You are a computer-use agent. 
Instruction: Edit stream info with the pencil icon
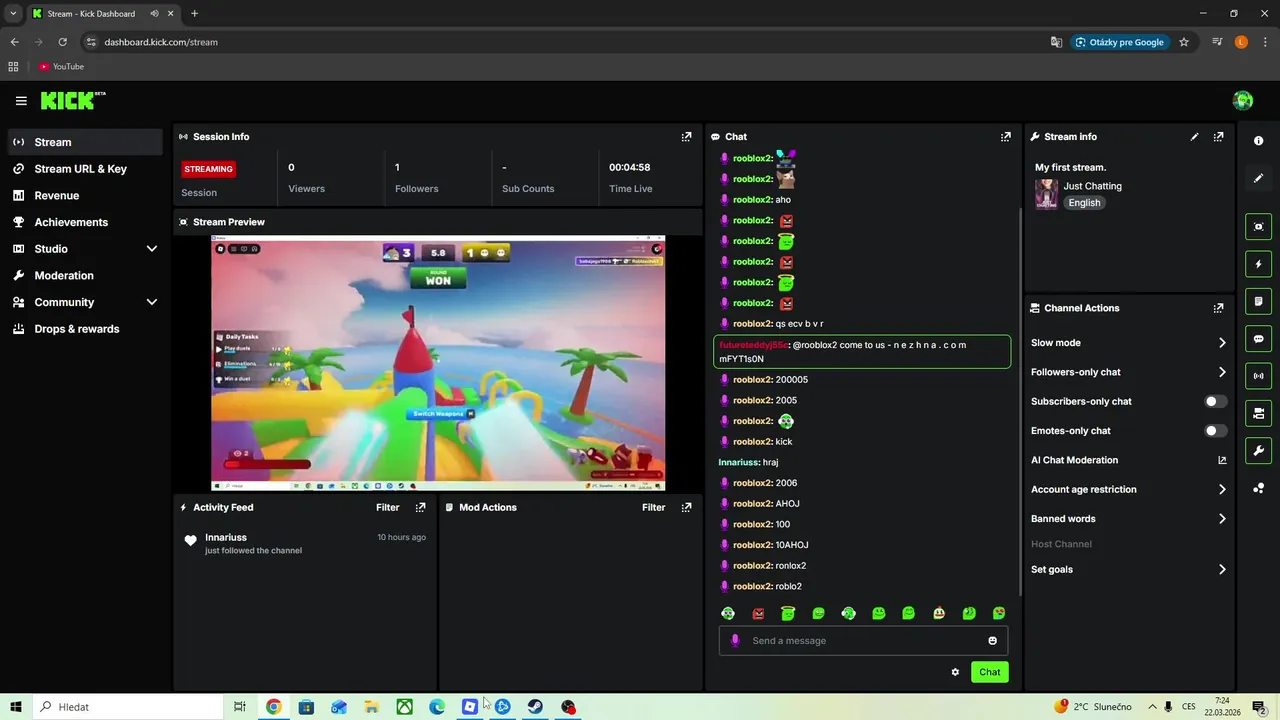(x=1194, y=137)
